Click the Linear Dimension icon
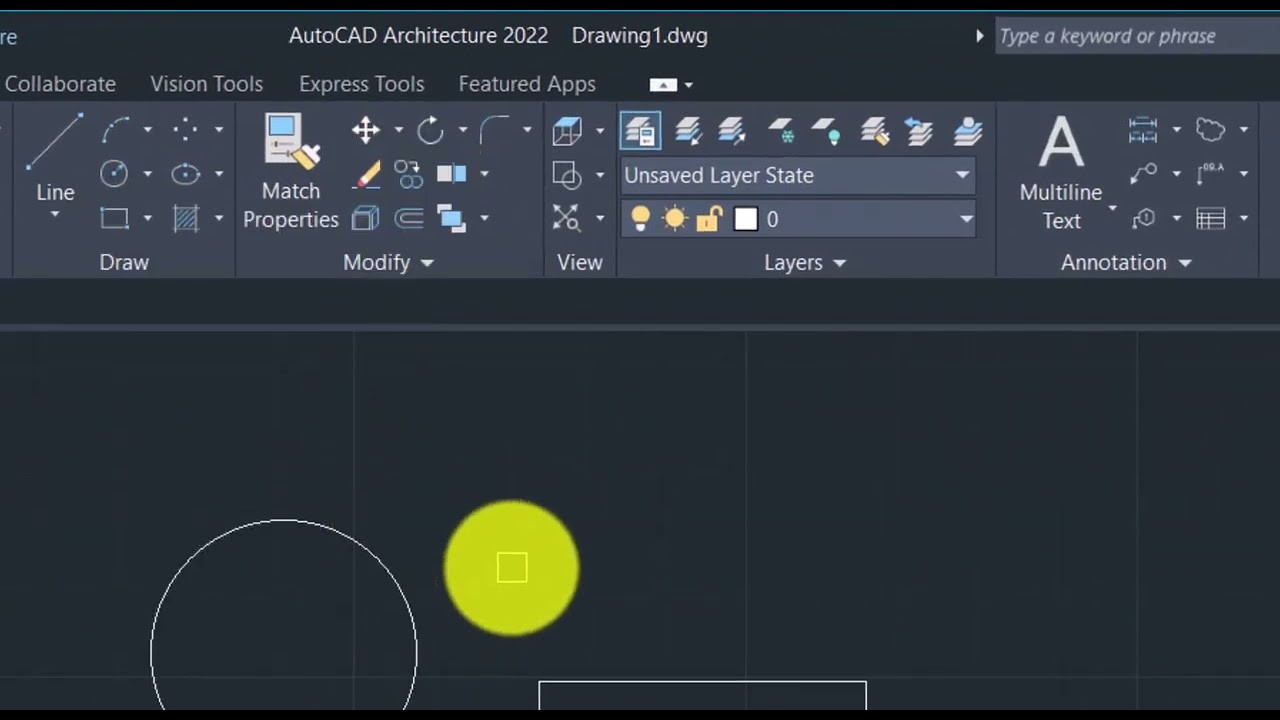This screenshot has width=1280, height=720. coord(1143,130)
